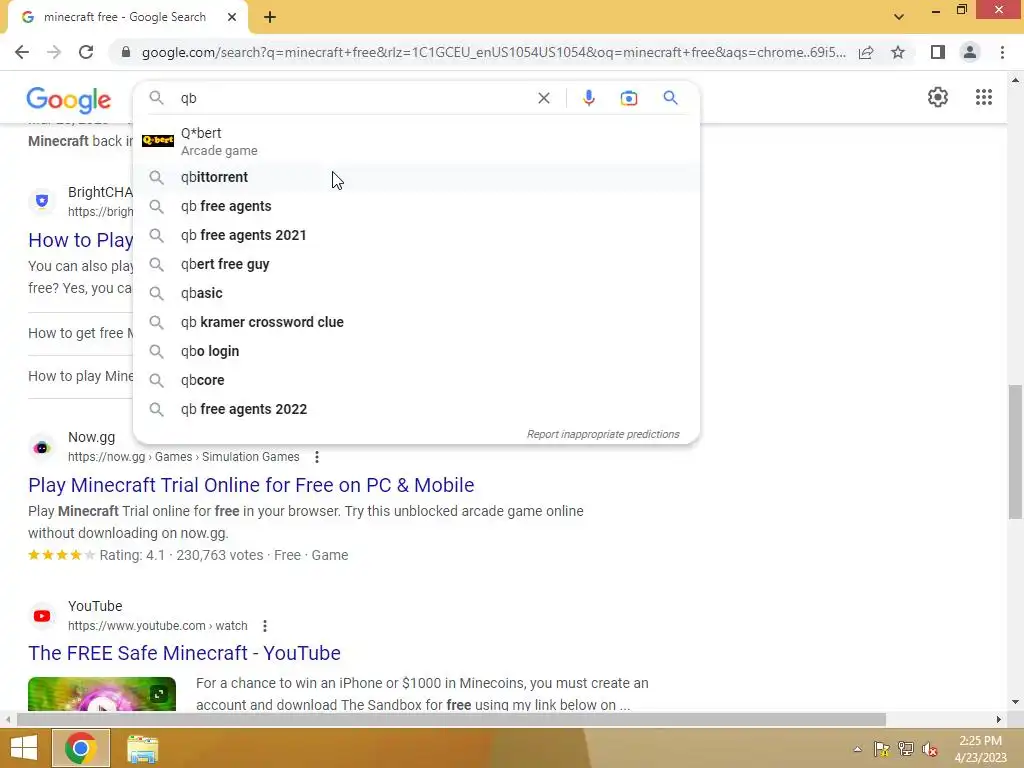
Task: Click the page scrollbar down arrow
Action: click(1015, 702)
